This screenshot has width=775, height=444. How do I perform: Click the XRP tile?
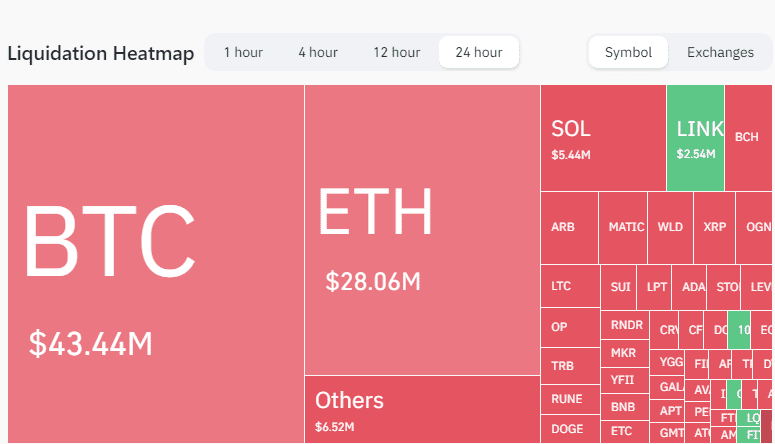(x=714, y=228)
